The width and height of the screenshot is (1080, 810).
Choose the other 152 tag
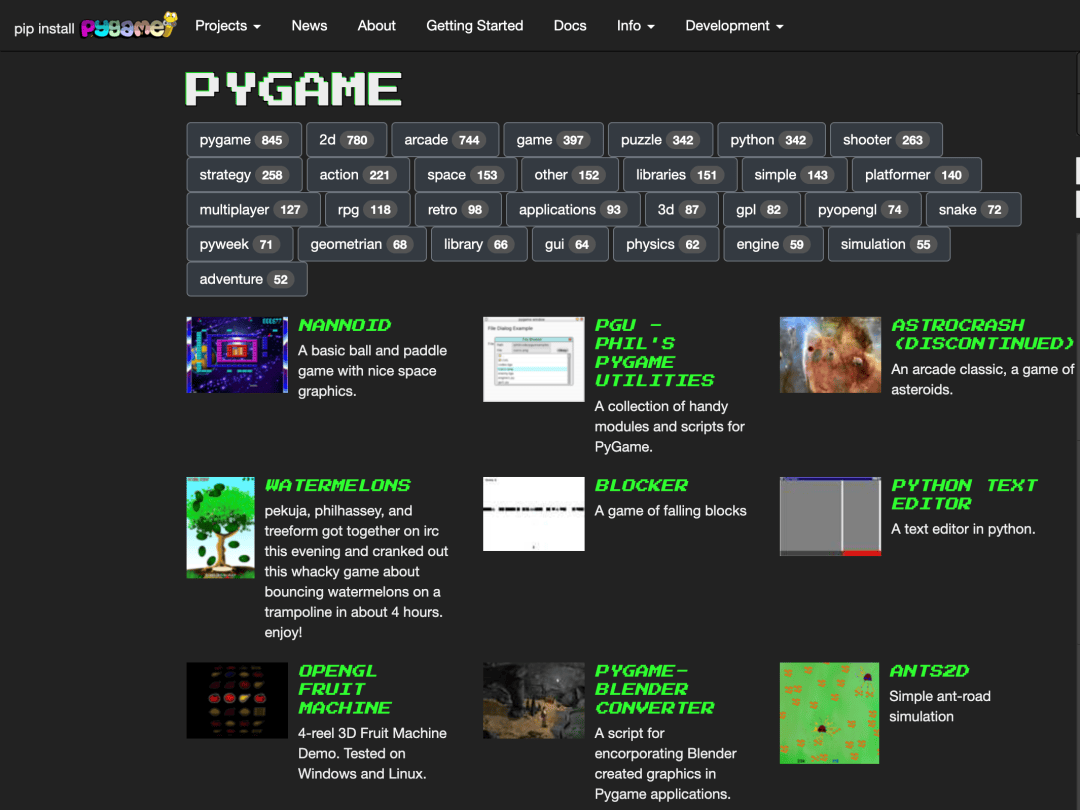coord(570,174)
